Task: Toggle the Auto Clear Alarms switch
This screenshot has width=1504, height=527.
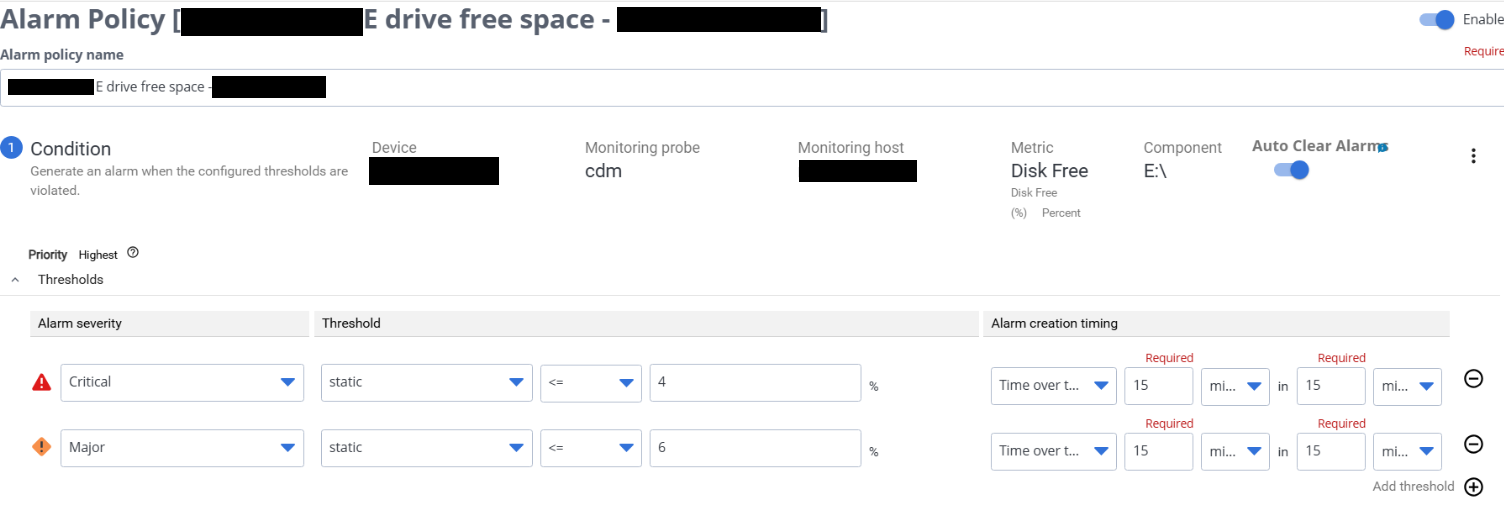Action: (x=1291, y=170)
